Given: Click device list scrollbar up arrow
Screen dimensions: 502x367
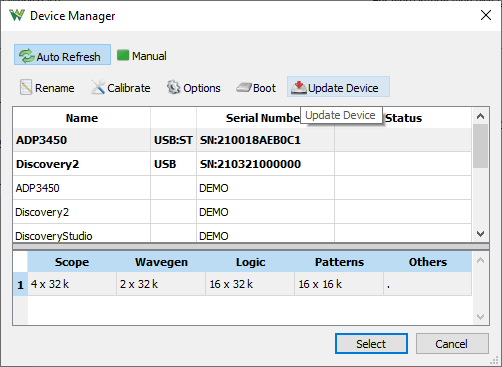Looking at the screenshot, I should click(480, 116).
